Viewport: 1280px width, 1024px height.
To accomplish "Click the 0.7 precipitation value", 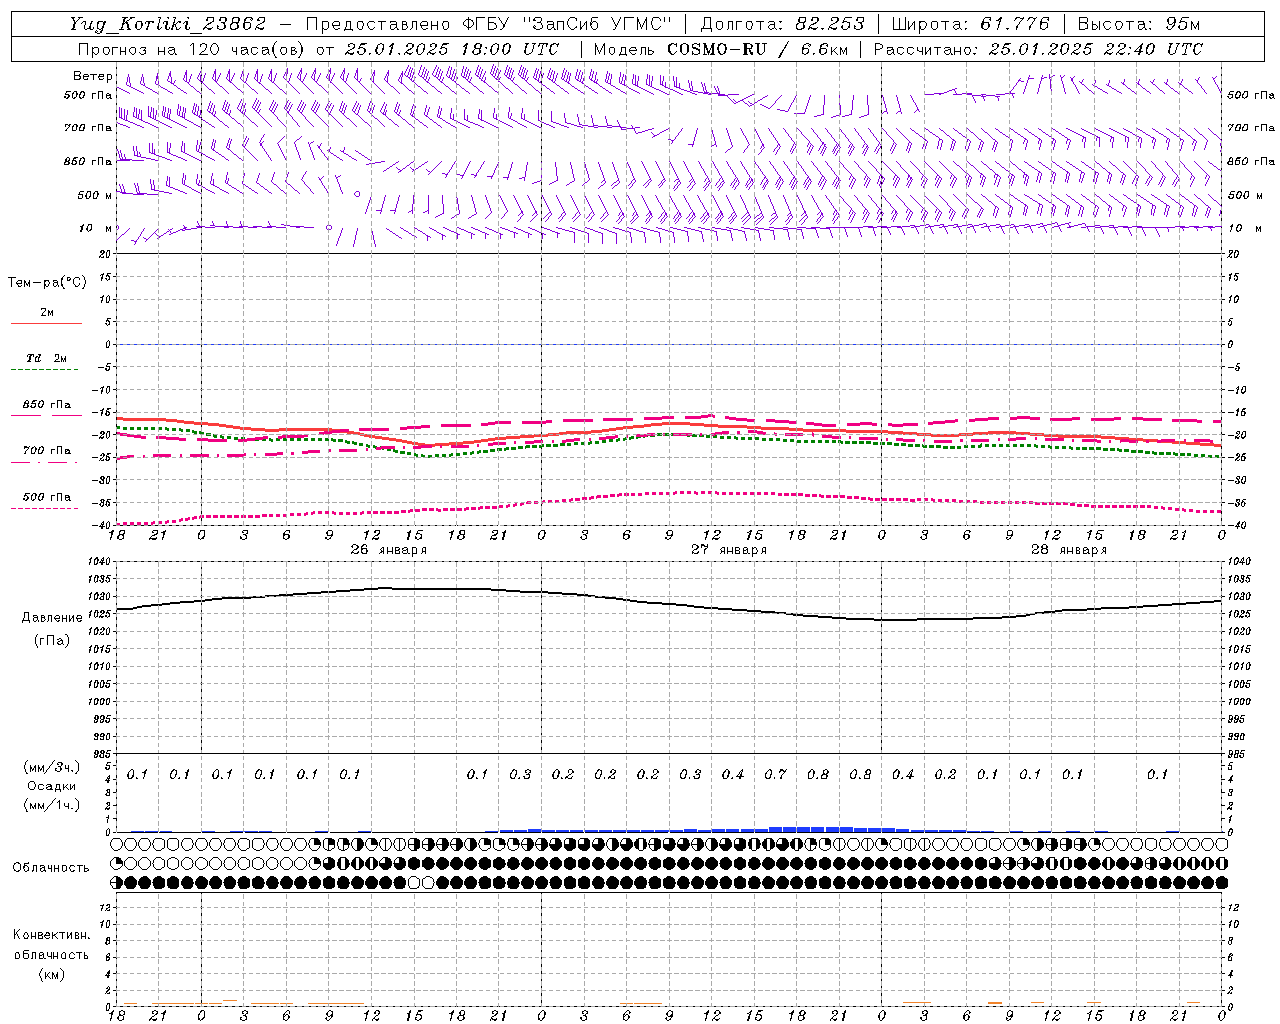I will click(775, 775).
